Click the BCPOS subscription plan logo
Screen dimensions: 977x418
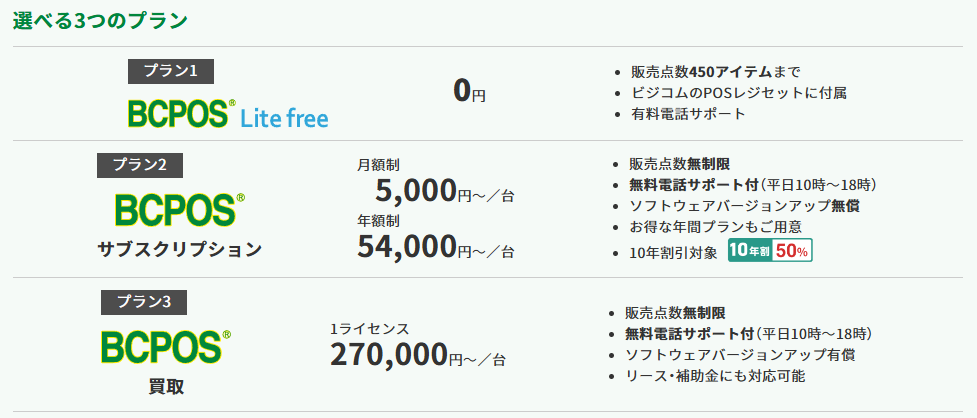click(175, 210)
